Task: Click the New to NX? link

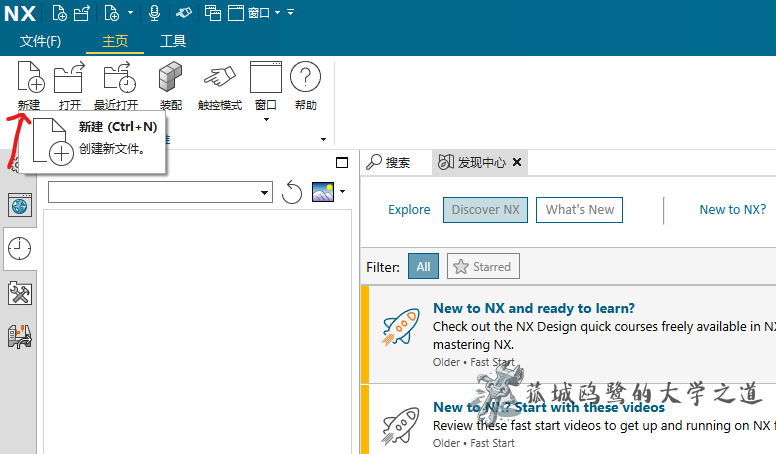Action: click(733, 210)
